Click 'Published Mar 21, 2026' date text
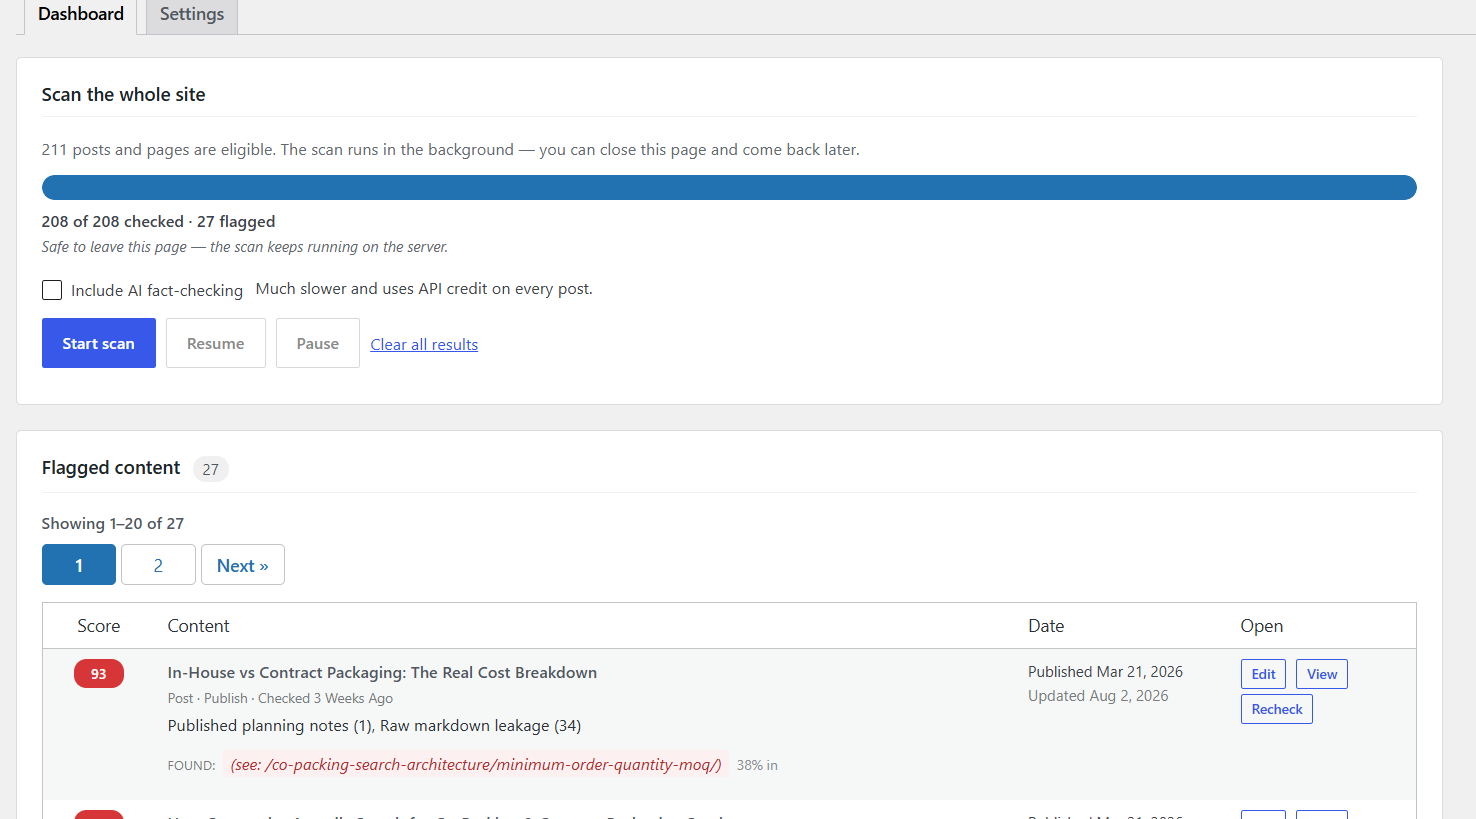 1105,672
